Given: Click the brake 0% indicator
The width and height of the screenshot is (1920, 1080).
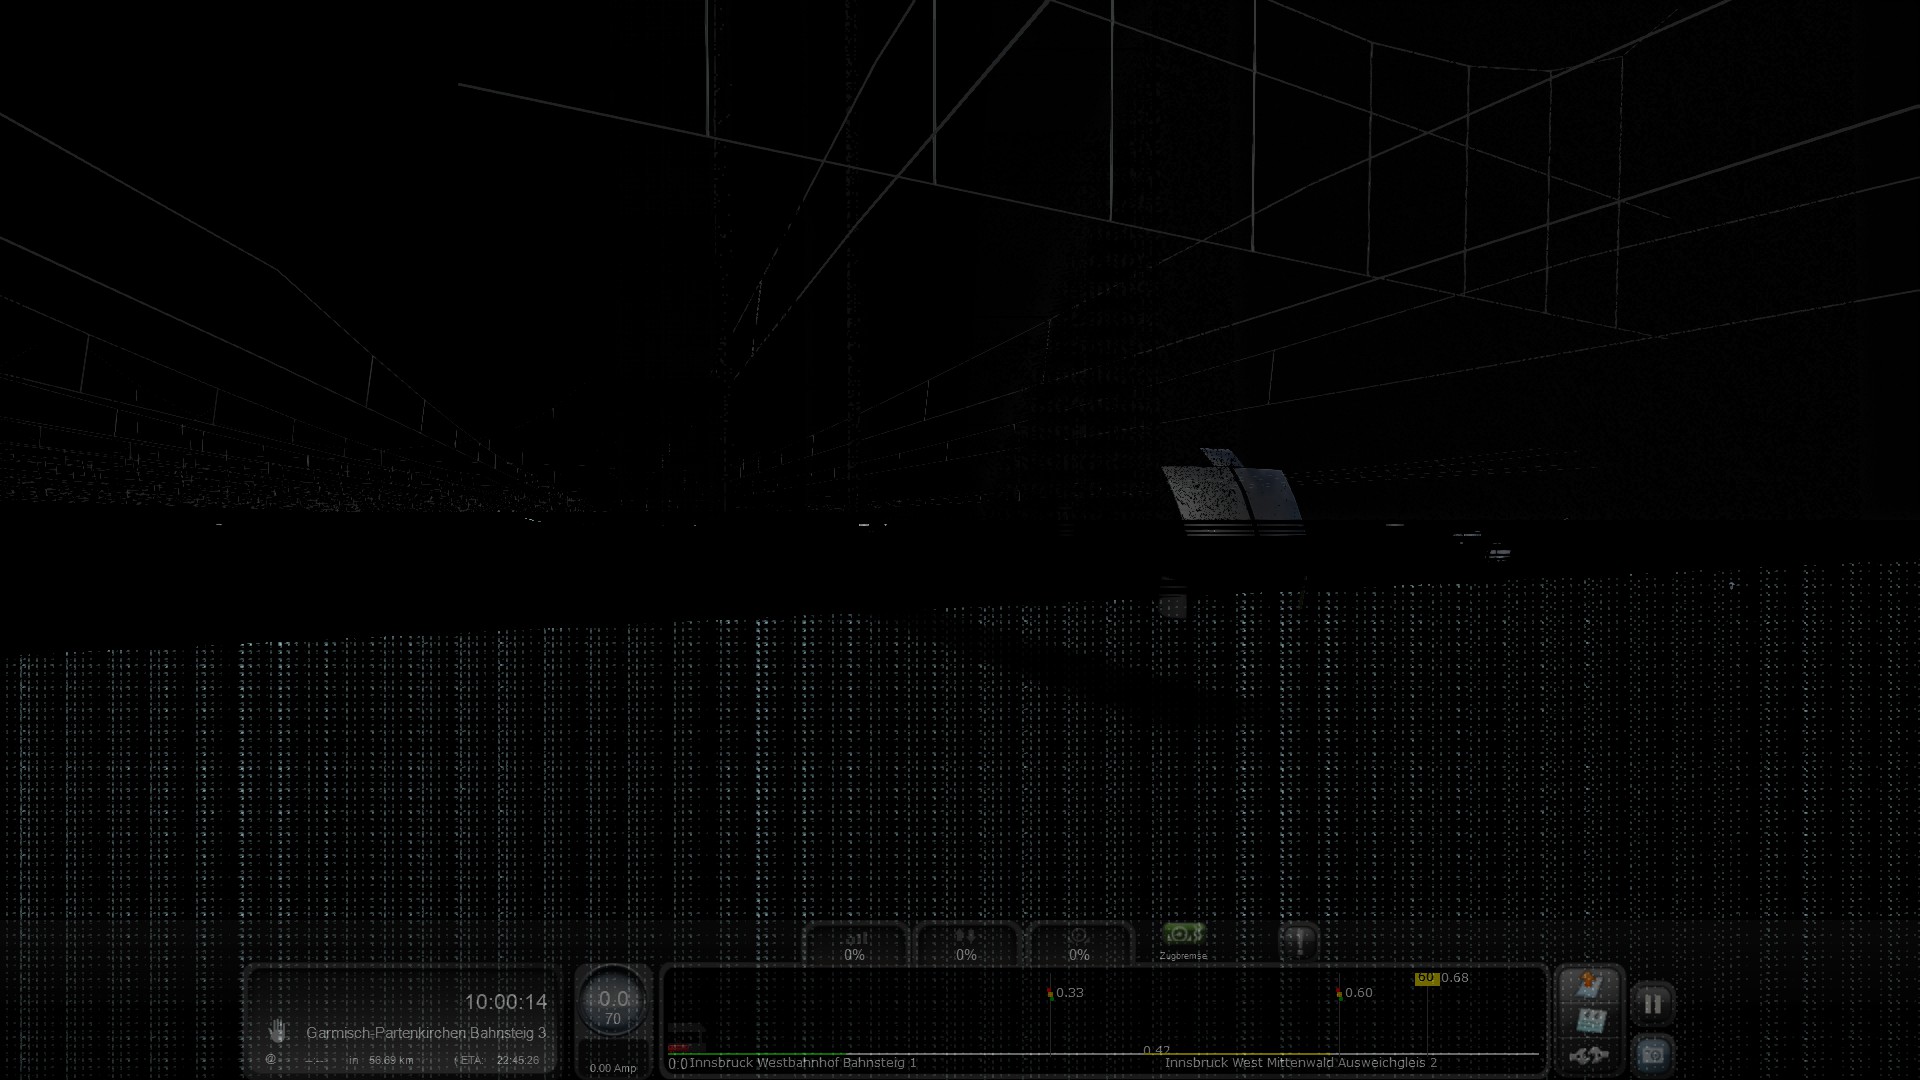Looking at the screenshot, I should point(1078,946).
